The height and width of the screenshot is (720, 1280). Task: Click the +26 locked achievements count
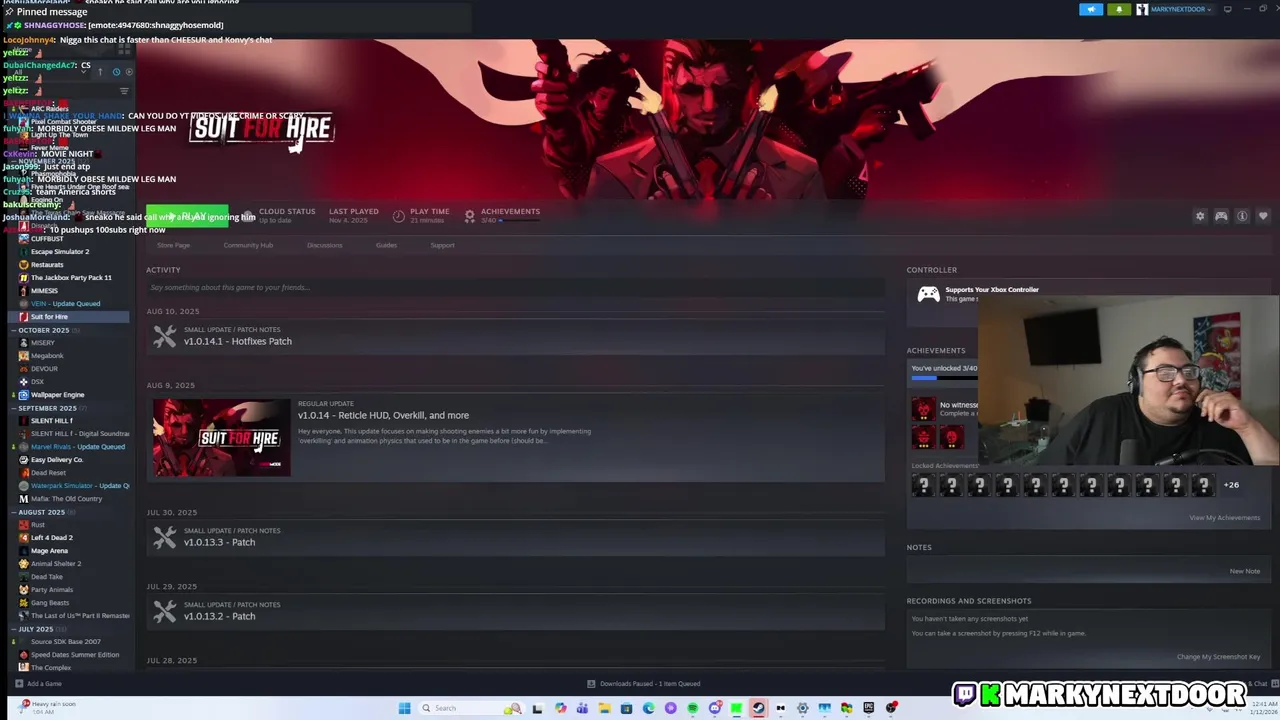coord(1231,485)
